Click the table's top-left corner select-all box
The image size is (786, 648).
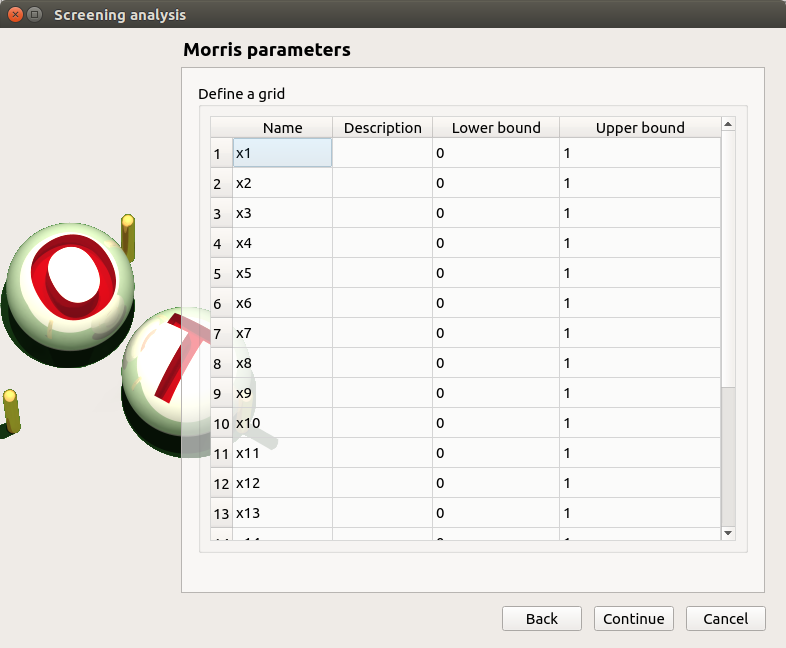221,128
